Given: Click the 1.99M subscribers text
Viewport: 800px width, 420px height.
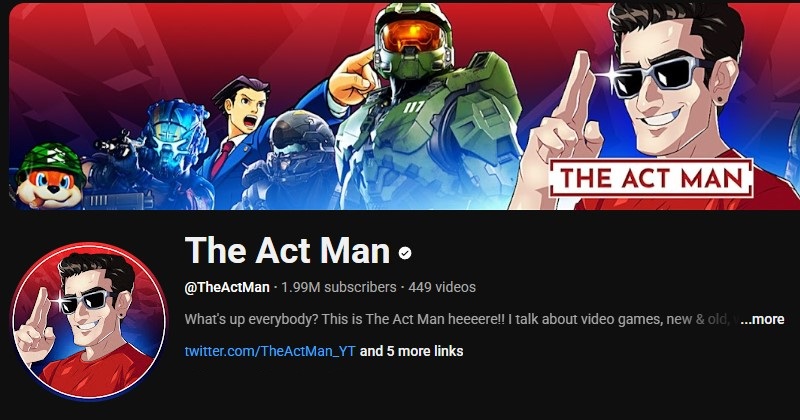Looking at the screenshot, I should [x=338, y=287].
